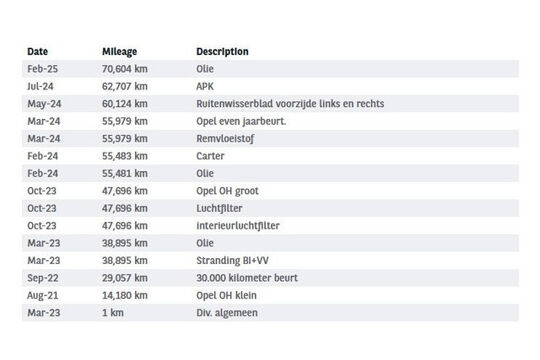Viewport: 540px width, 360px height.
Task: Select the Opel OH groot entry
Action: click(x=227, y=191)
